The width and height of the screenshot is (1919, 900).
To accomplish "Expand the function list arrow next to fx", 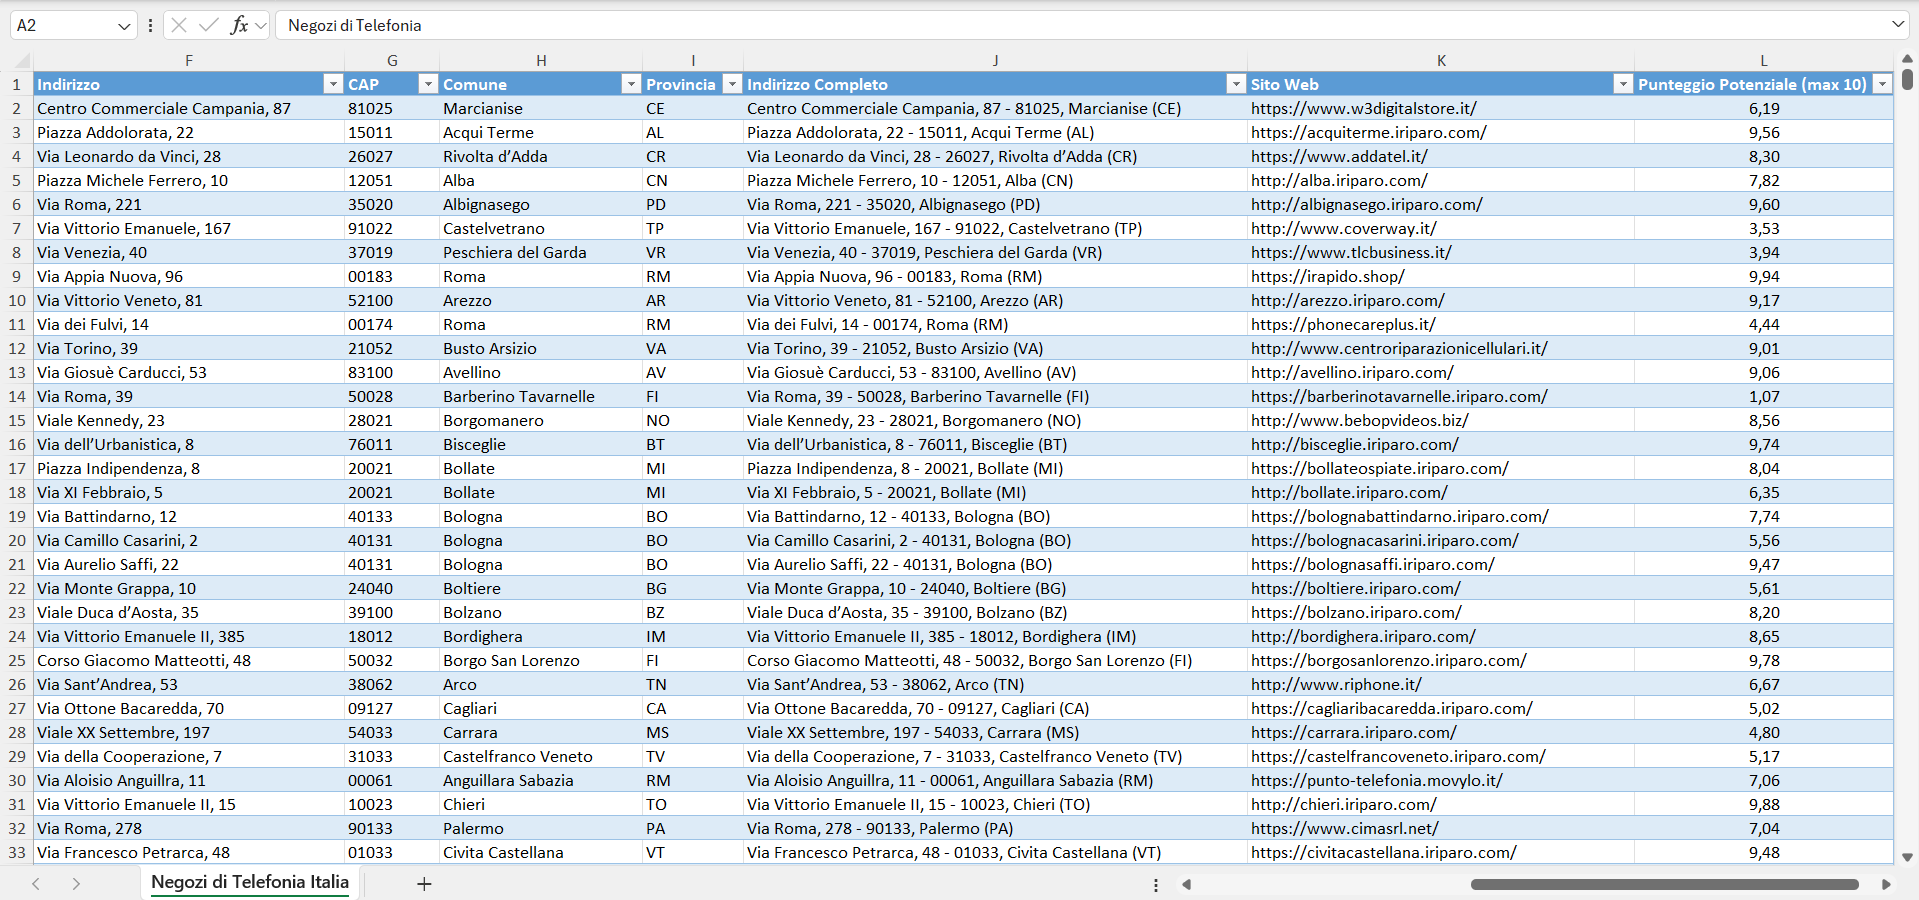I will coord(261,26).
